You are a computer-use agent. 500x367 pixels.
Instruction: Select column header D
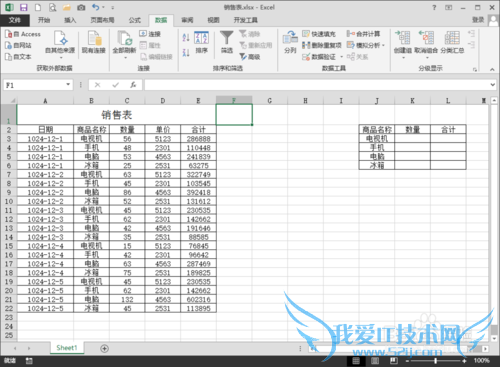(x=163, y=100)
